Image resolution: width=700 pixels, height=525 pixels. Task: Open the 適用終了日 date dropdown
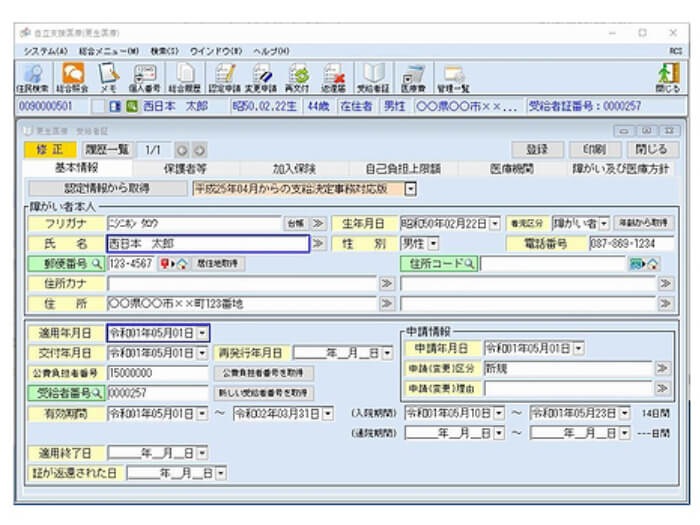click(202, 453)
